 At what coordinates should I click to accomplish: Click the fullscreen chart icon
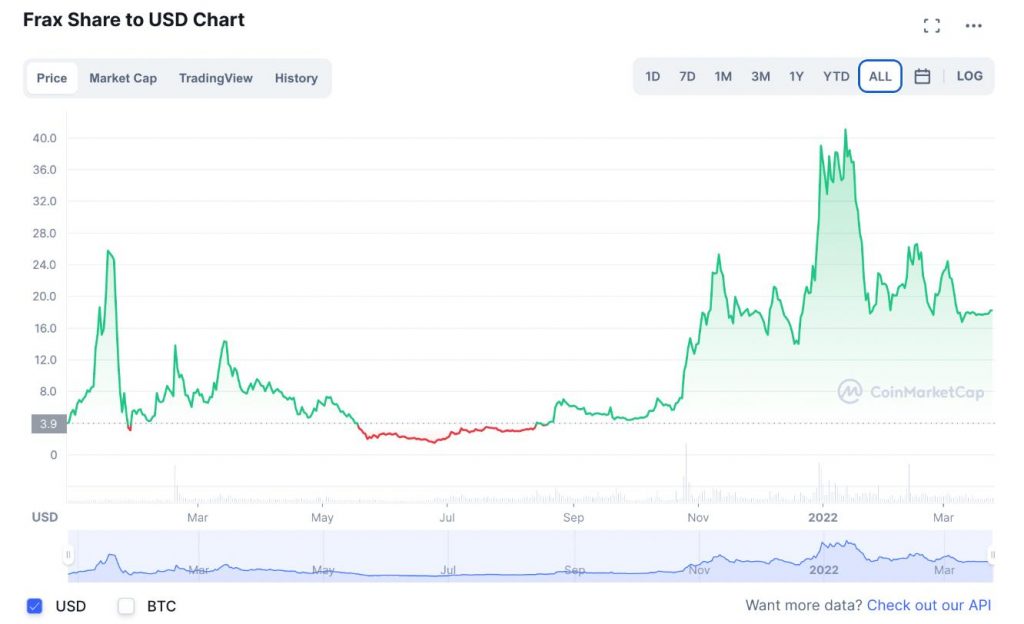932,26
